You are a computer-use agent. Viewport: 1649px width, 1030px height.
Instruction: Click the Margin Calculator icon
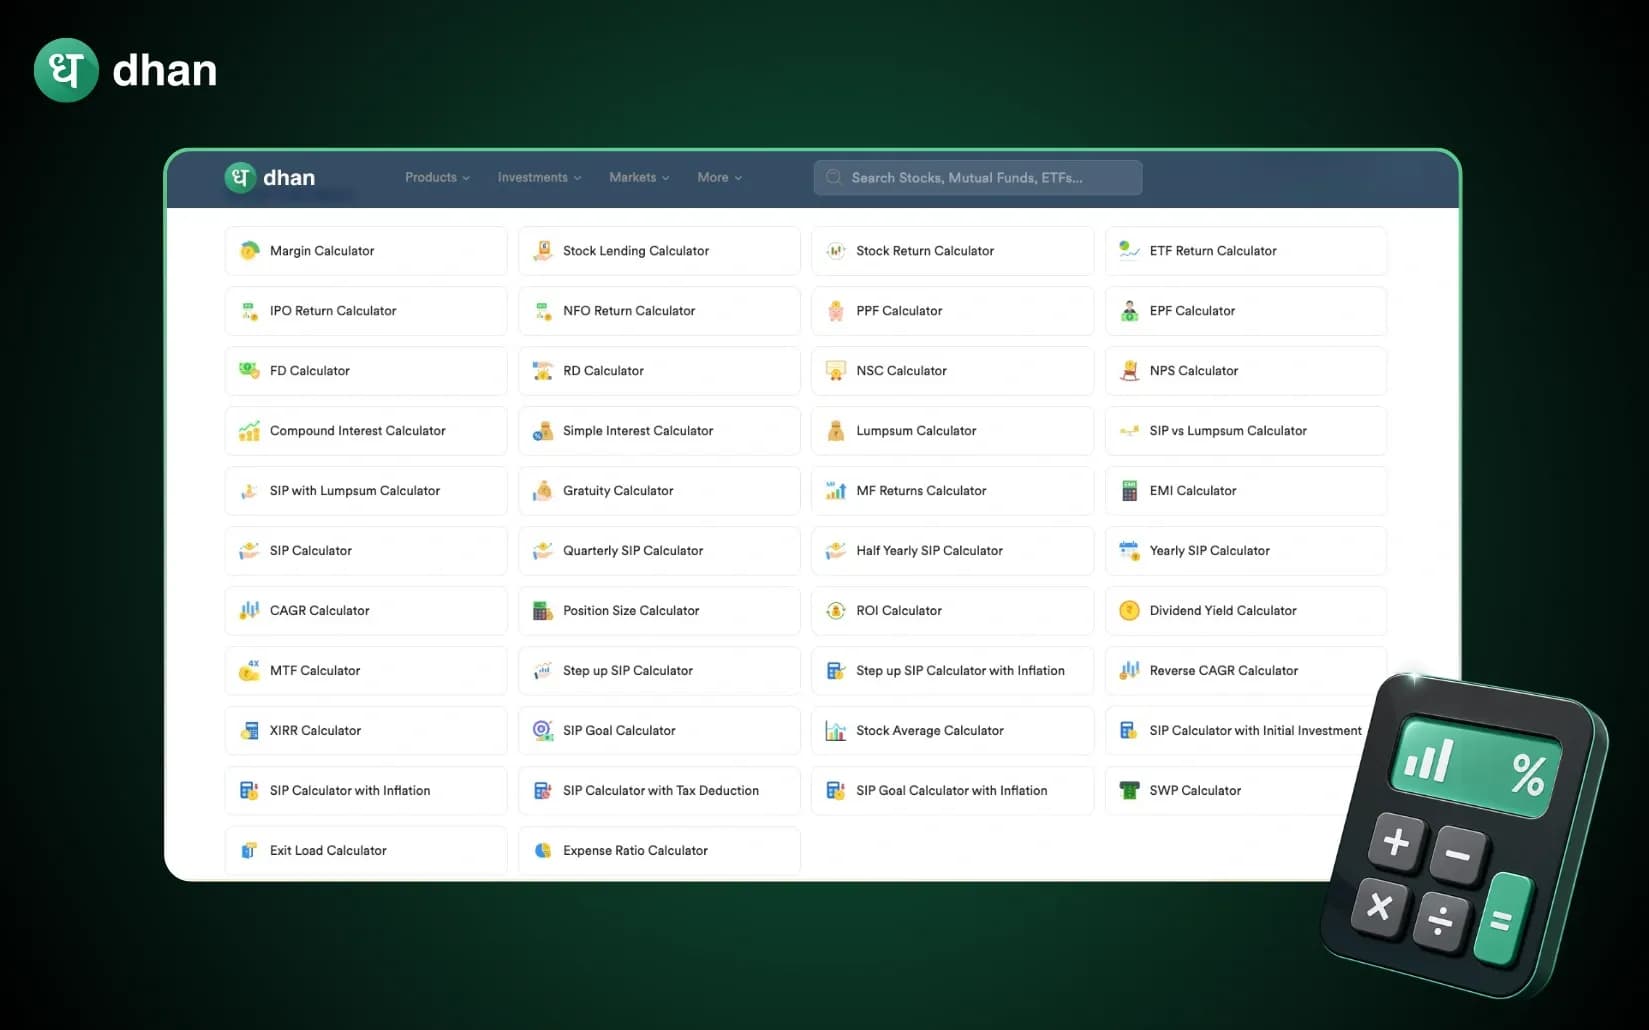(249, 251)
